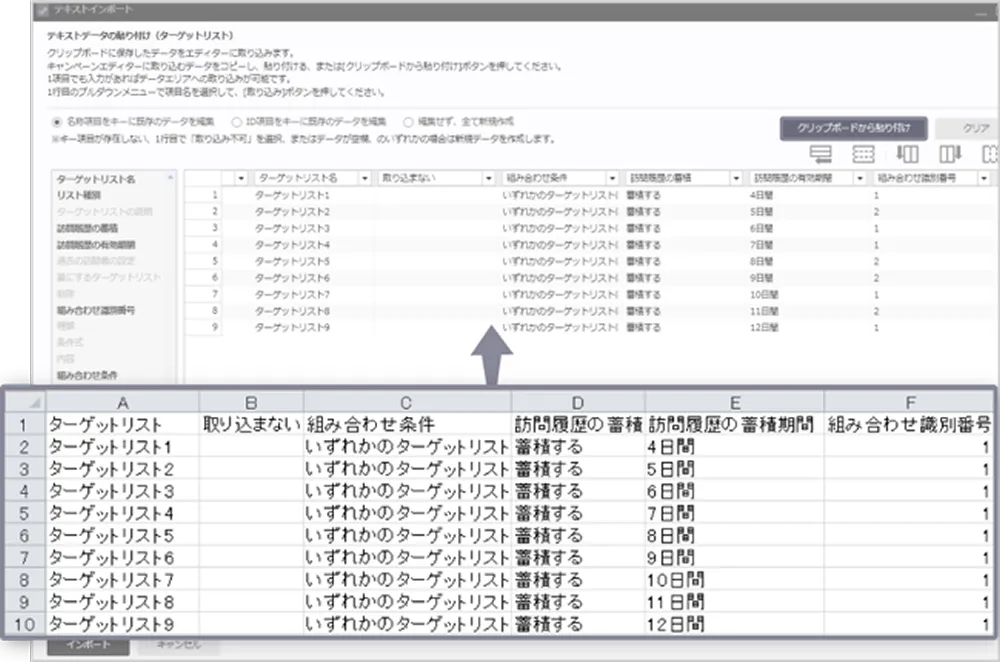
Task: Open the 組み合わせ識別番号 column dropdown
Action: [985, 177]
